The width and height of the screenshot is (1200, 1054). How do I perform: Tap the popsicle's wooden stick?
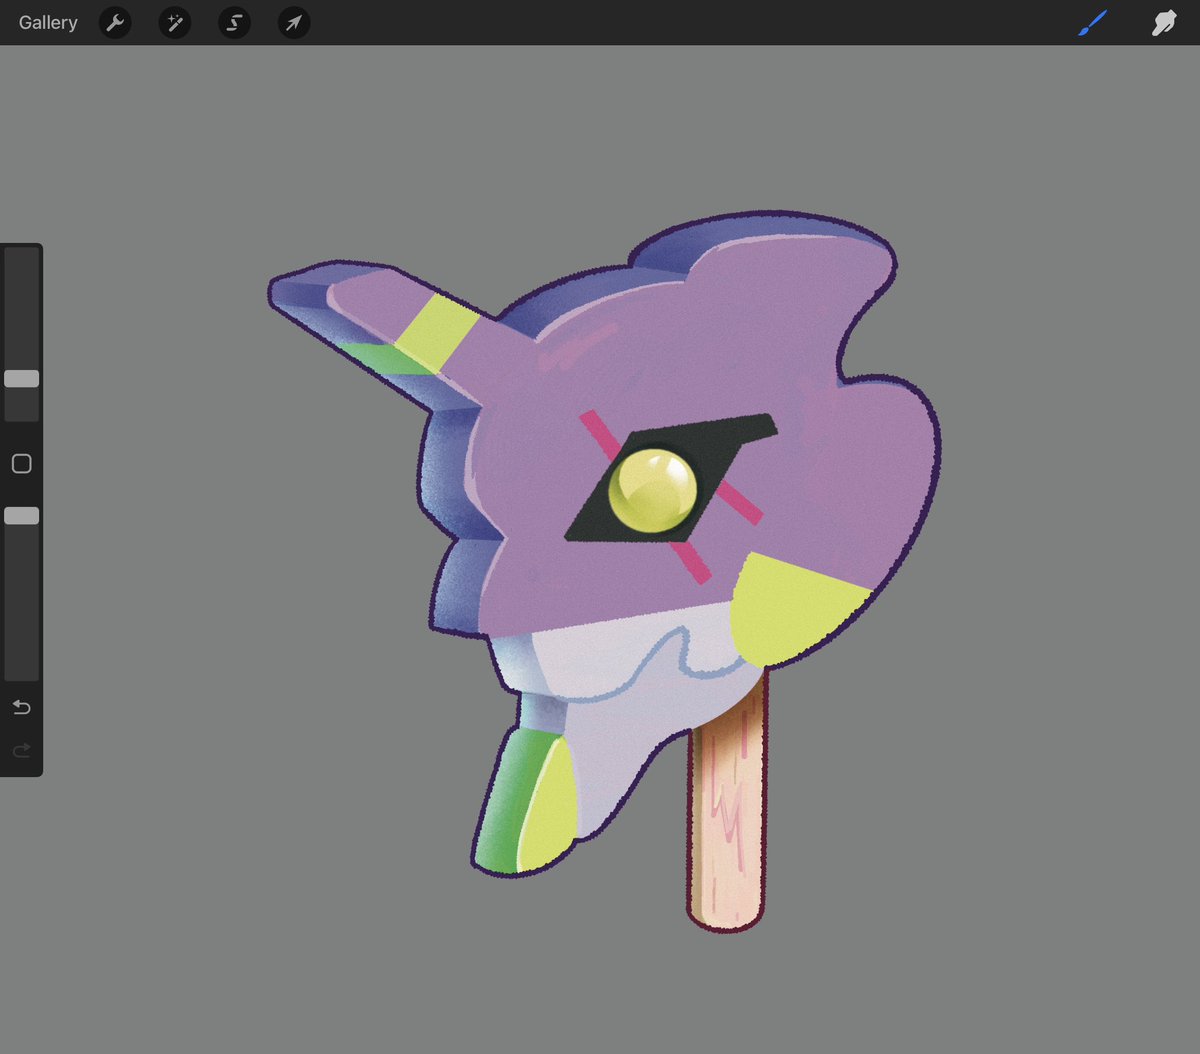click(x=727, y=810)
